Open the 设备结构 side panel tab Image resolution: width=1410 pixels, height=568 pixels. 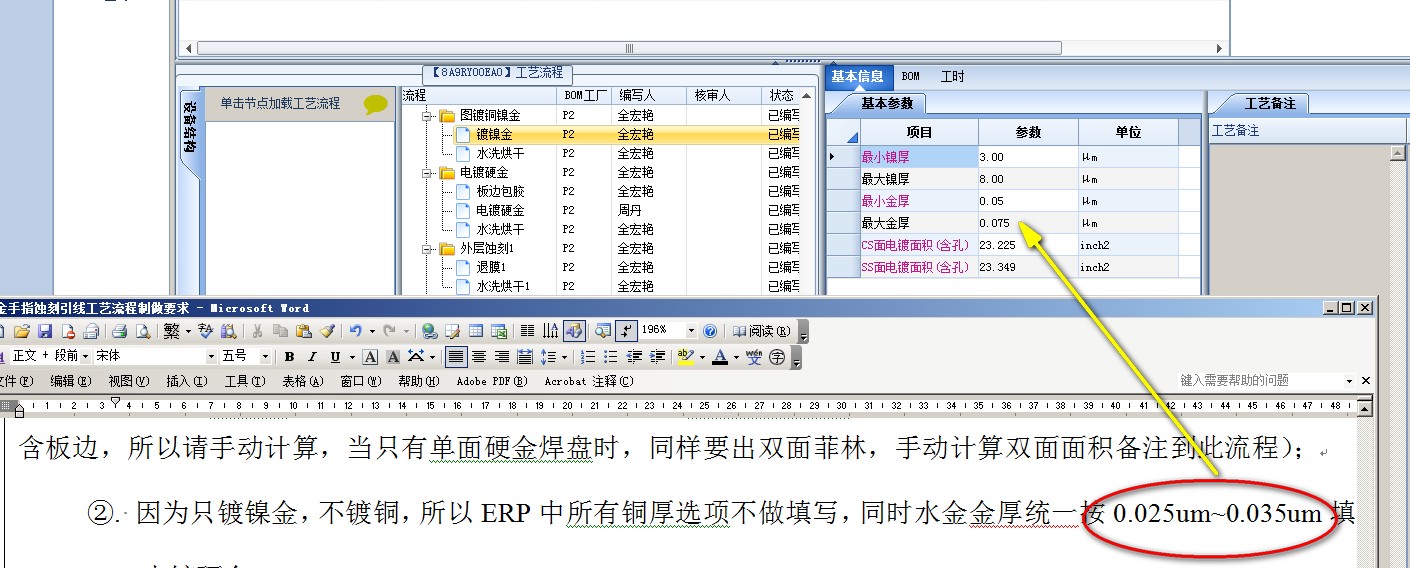(189, 128)
